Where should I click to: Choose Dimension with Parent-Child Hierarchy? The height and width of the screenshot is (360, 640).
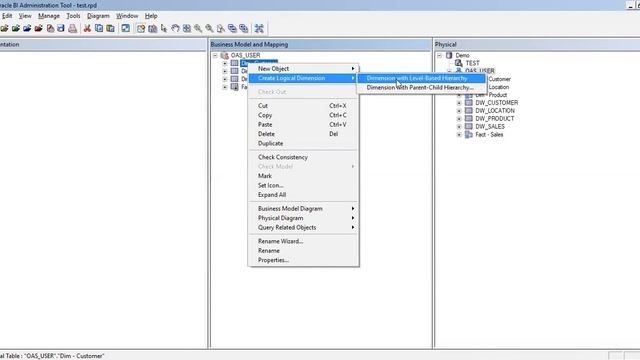pyautogui.click(x=422, y=87)
